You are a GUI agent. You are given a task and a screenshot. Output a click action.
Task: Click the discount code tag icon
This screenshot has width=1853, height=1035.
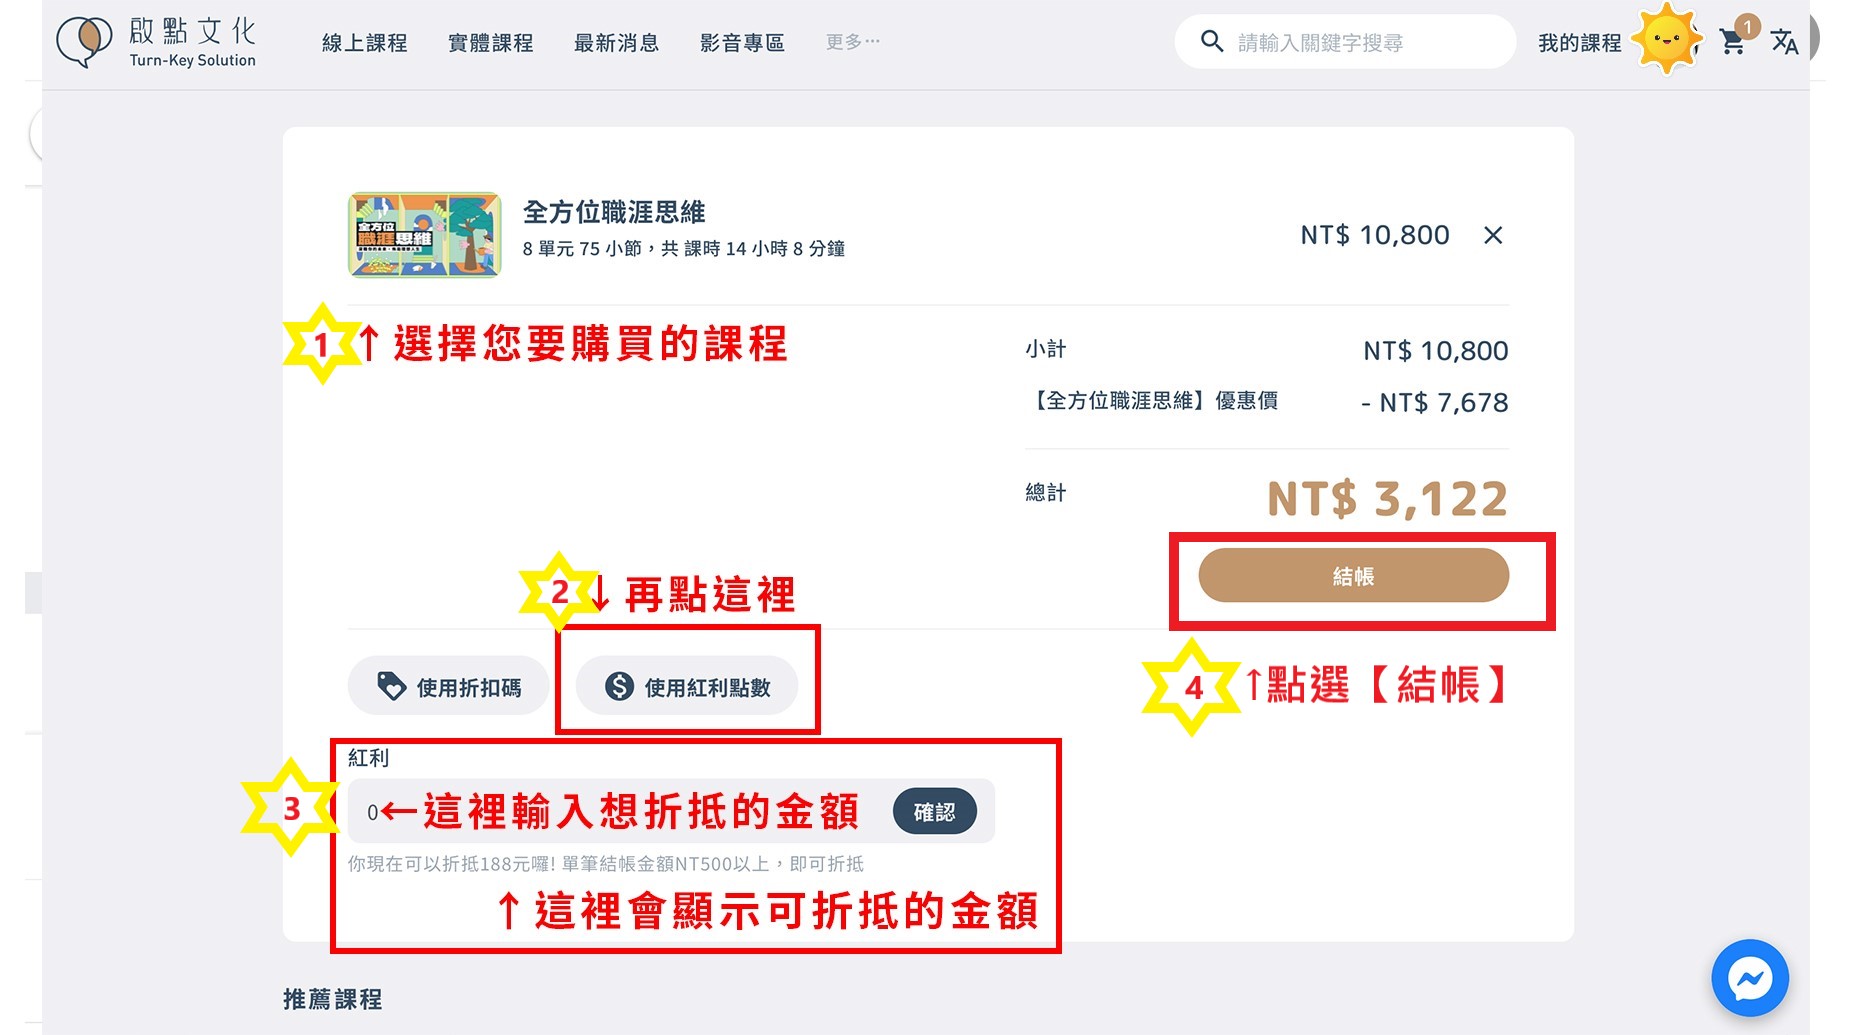(x=391, y=687)
